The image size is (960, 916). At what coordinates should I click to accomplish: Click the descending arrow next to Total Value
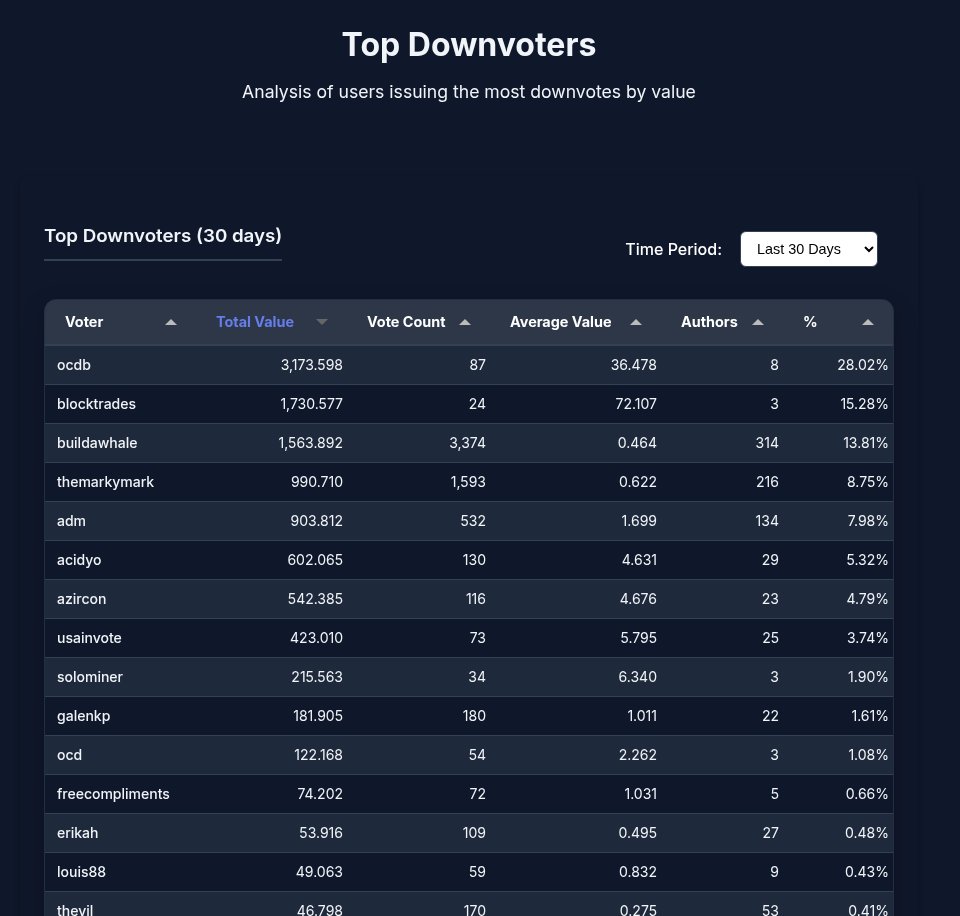[322, 322]
